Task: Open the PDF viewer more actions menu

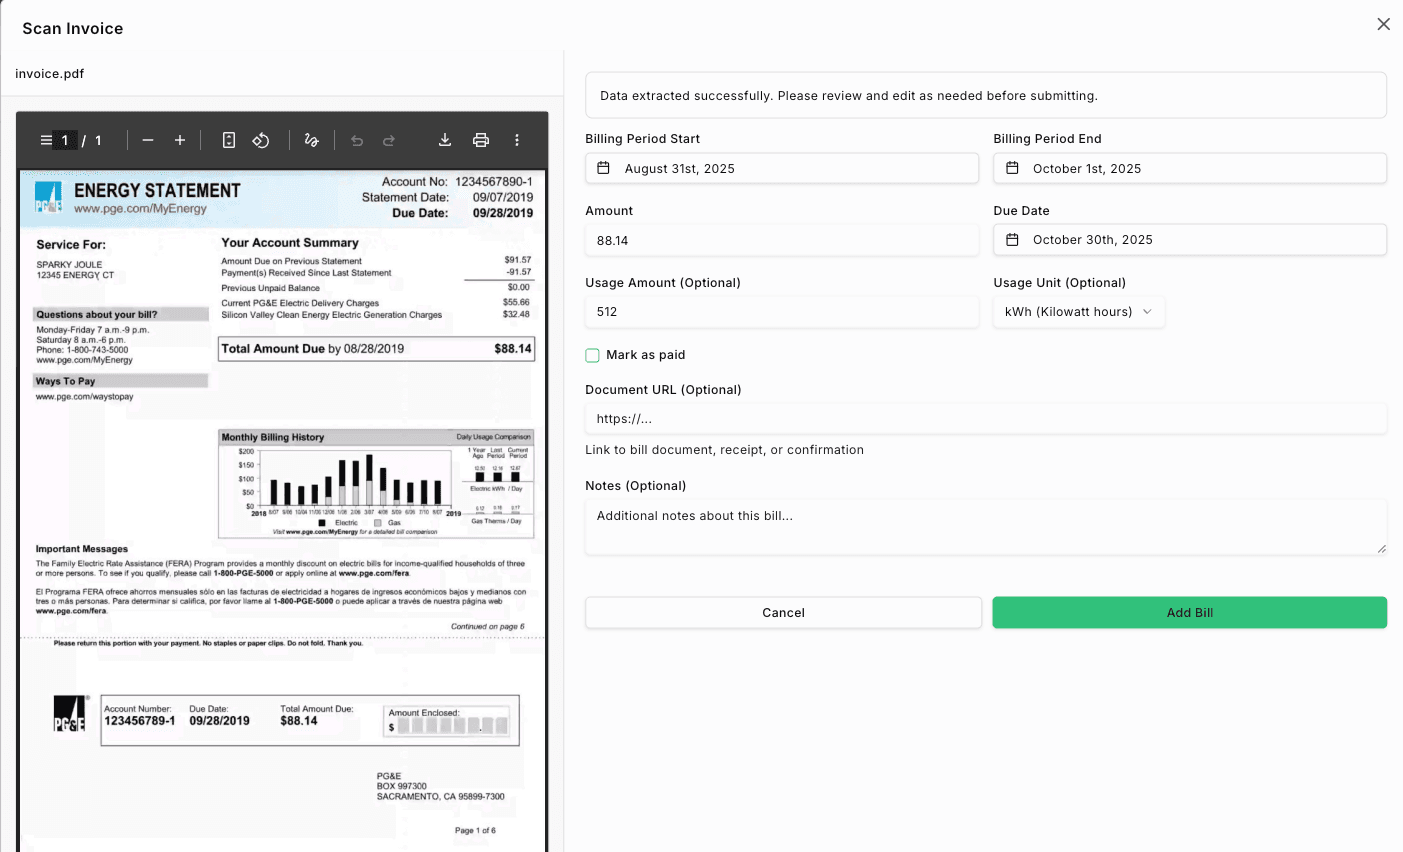Action: (517, 140)
